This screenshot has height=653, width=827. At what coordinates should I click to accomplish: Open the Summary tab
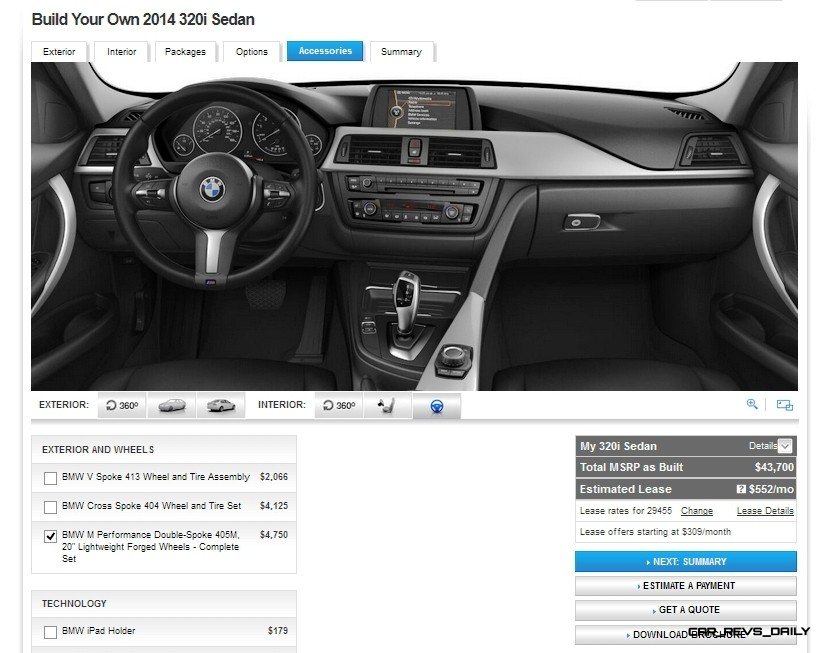point(401,52)
